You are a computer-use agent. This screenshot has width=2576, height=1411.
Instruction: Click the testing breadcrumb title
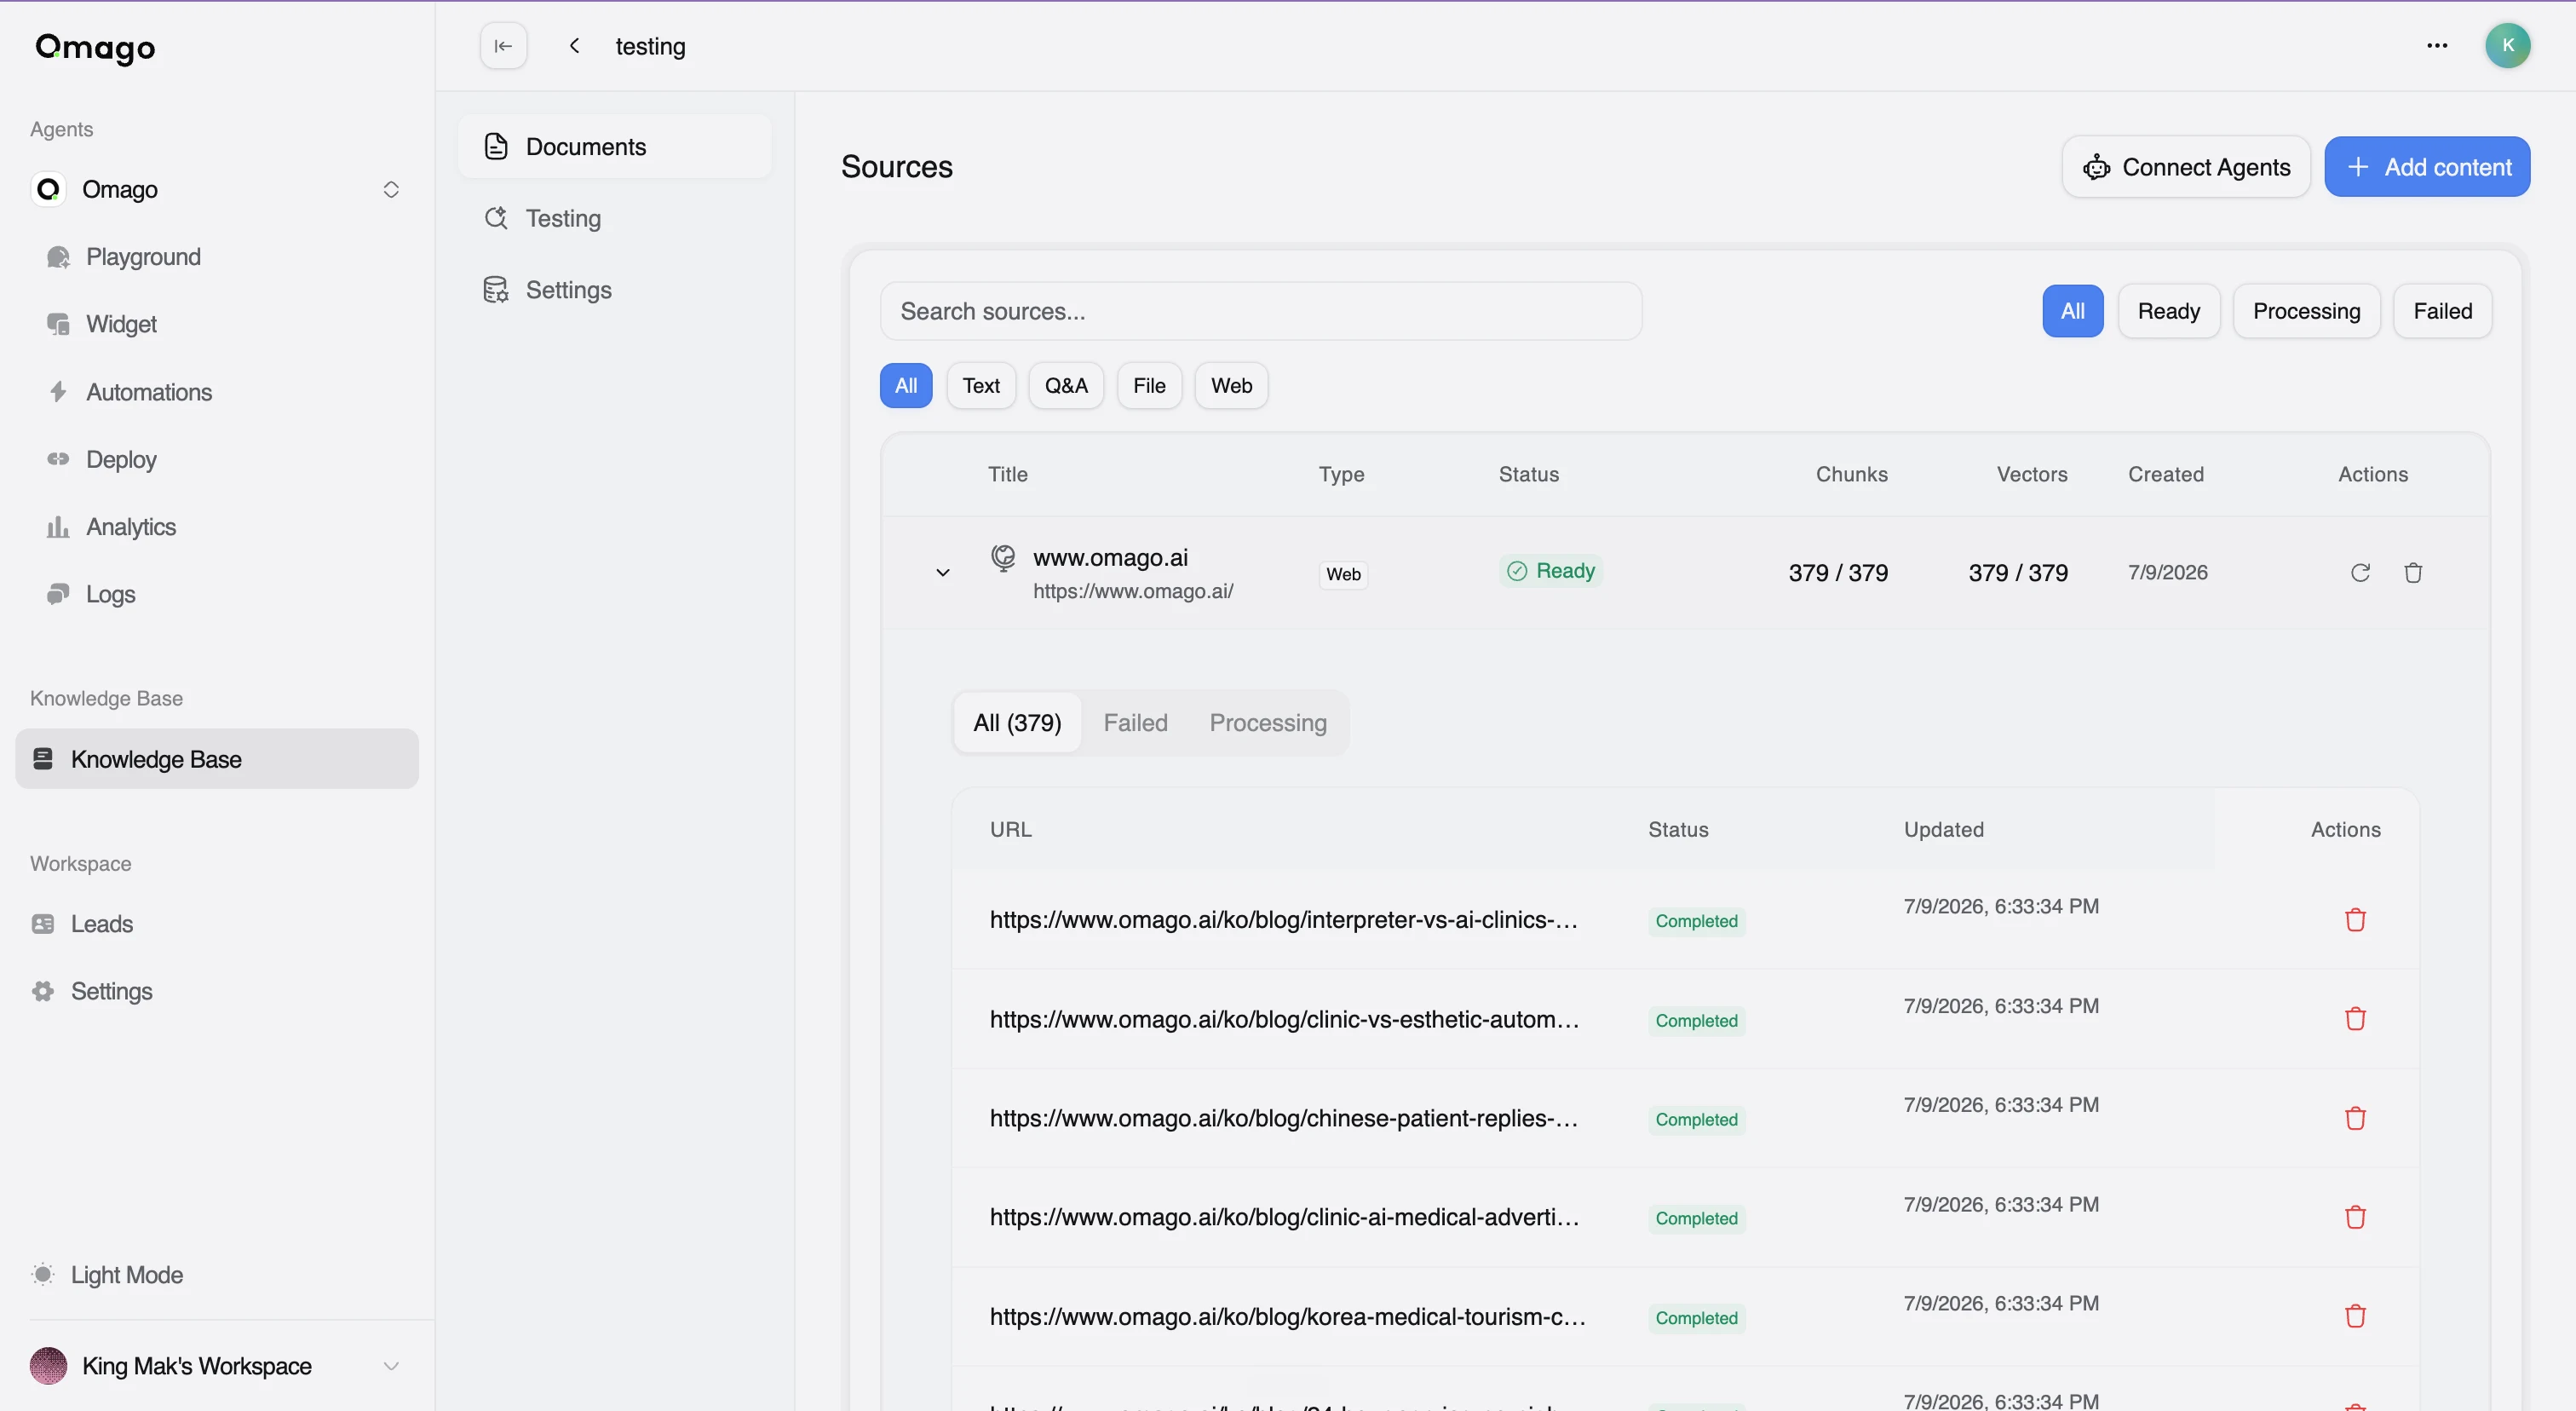coord(650,46)
